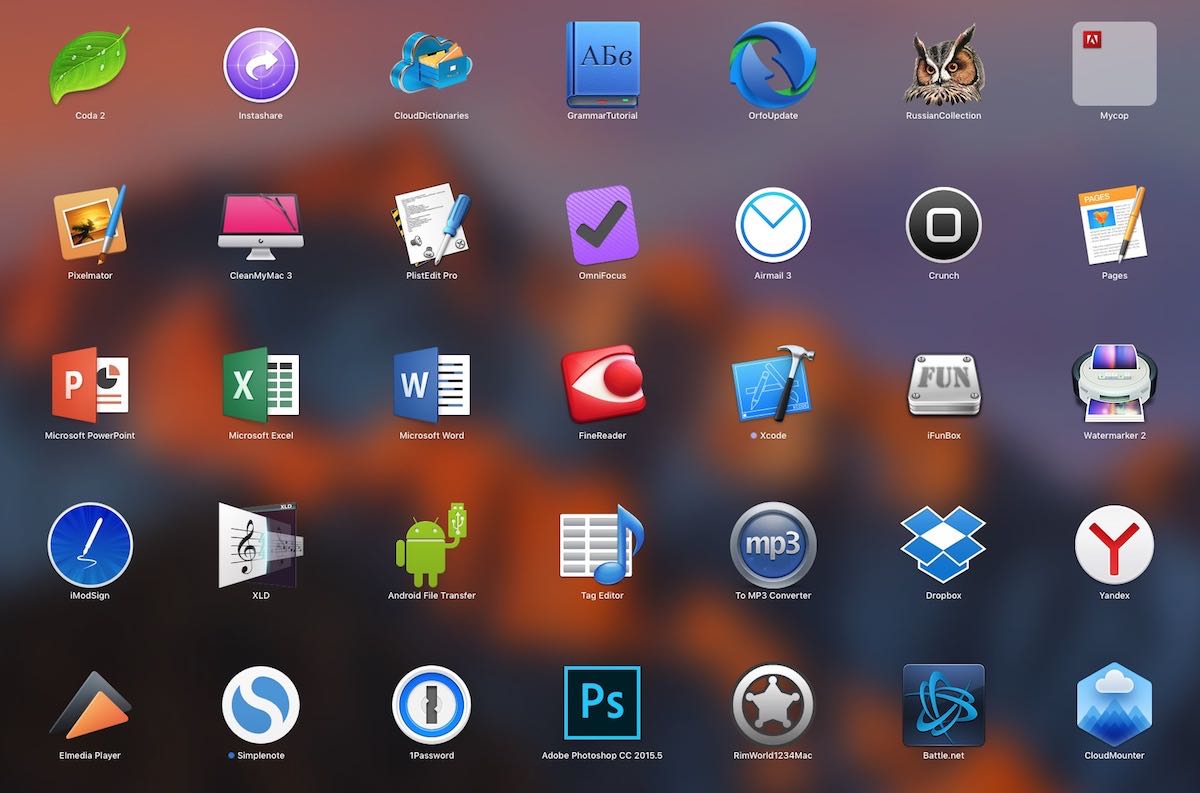The height and width of the screenshot is (793, 1200).
Task: Open XLD audio app
Action: 260,545
